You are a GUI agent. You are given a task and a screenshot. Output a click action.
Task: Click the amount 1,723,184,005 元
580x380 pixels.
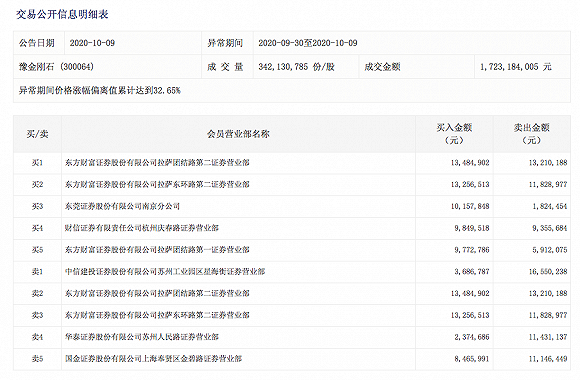point(516,67)
